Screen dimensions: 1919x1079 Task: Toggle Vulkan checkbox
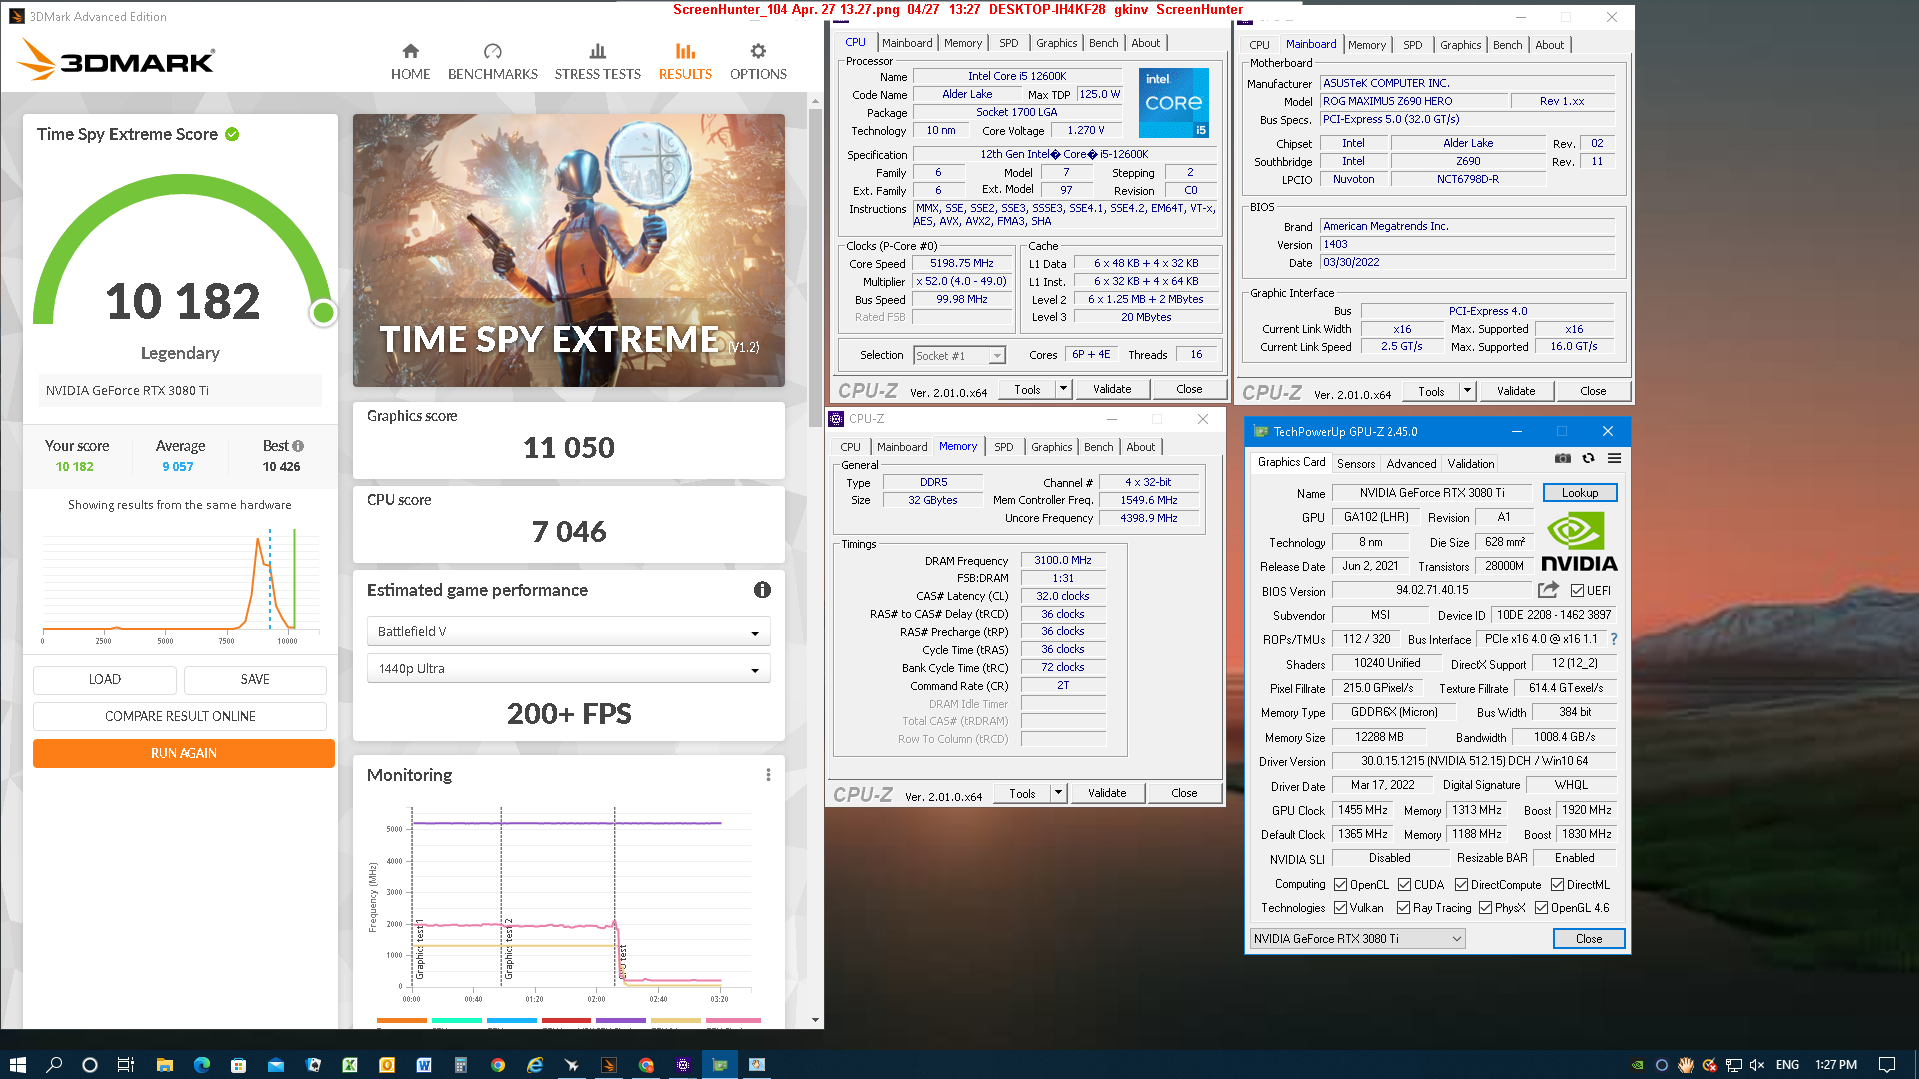pyautogui.click(x=1341, y=908)
